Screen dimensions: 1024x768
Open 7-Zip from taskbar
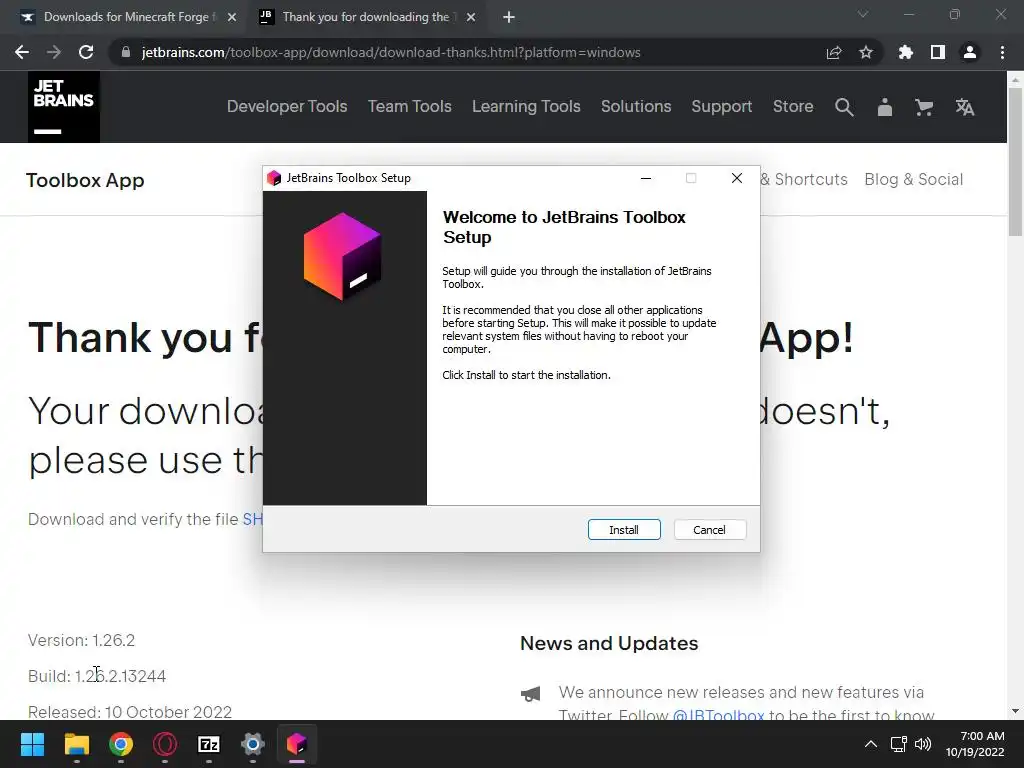pyautogui.click(x=209, y=744)
